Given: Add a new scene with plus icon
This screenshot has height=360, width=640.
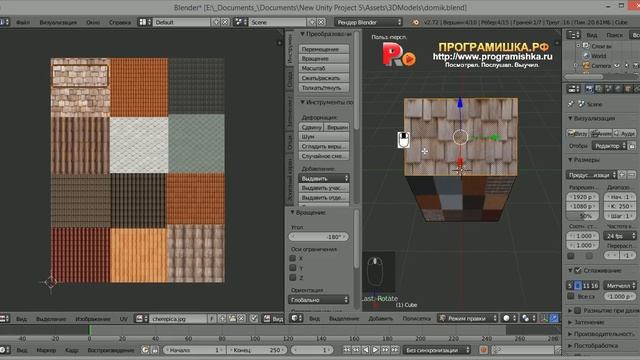Looking at the screenshot, I should 312,22.
